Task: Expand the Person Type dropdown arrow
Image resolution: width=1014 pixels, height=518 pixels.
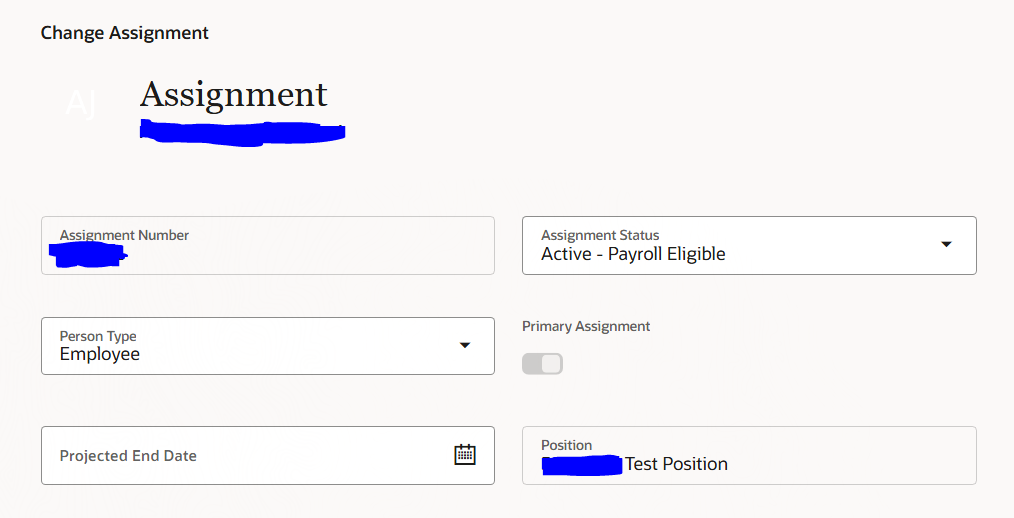Action: click(x=464, y=345)
